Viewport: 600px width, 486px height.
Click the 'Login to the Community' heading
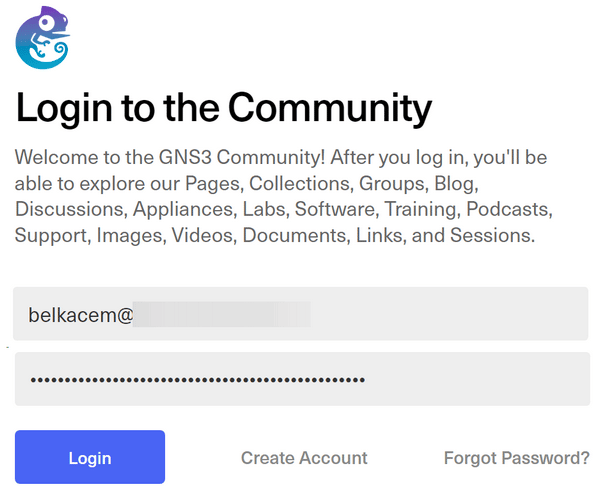224,108
